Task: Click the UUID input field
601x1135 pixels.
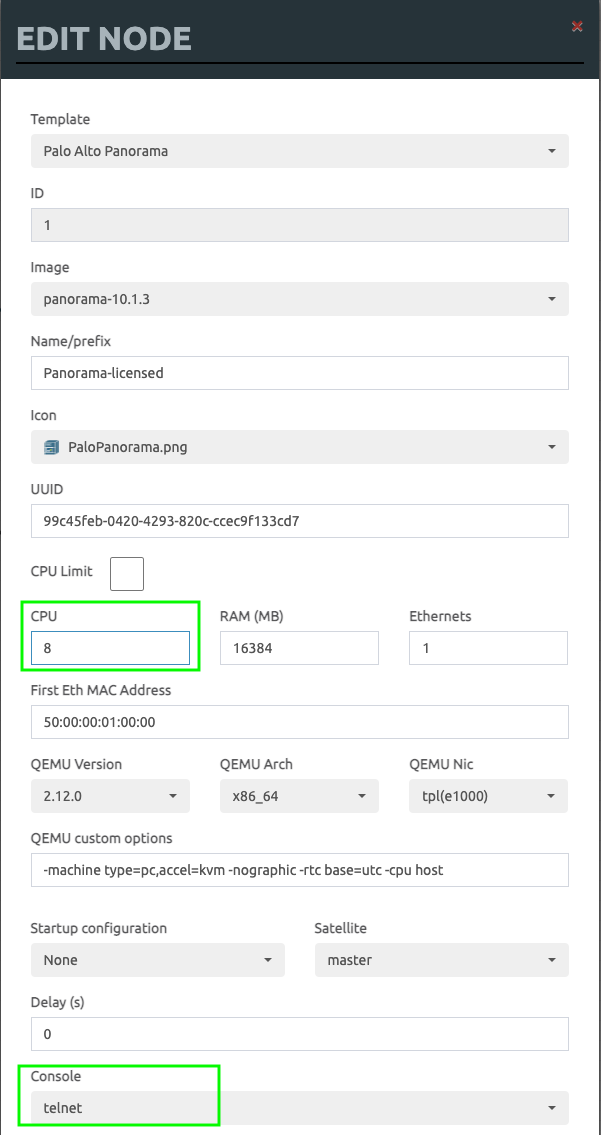Action: 300,521
